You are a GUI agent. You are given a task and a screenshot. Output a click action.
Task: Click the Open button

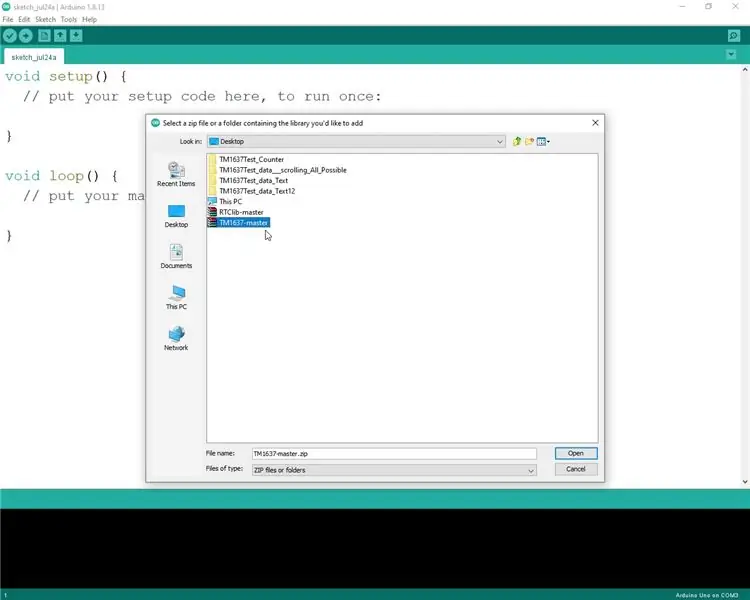point(576,453)
